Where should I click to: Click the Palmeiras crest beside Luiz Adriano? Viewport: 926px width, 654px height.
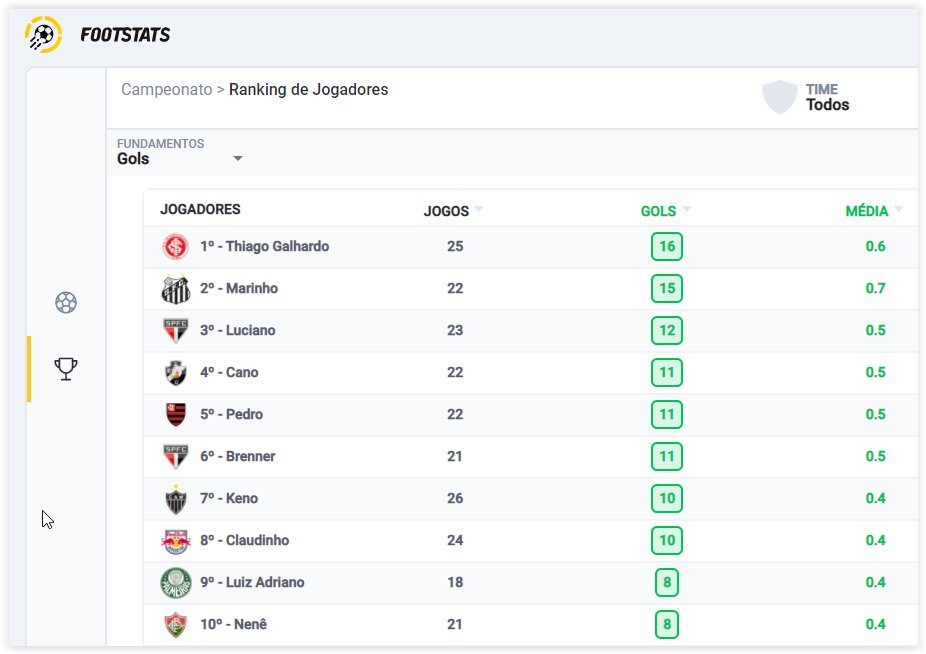click(176, 583)
